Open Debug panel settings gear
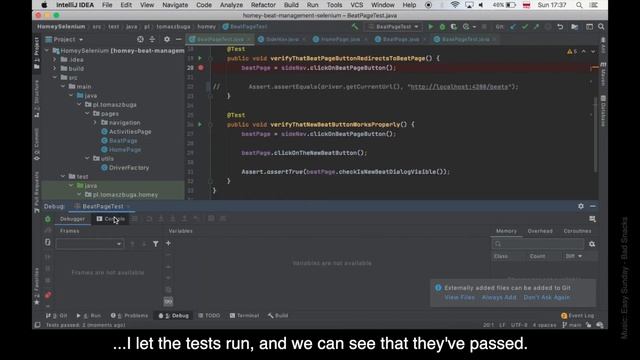 pos(581,207)
